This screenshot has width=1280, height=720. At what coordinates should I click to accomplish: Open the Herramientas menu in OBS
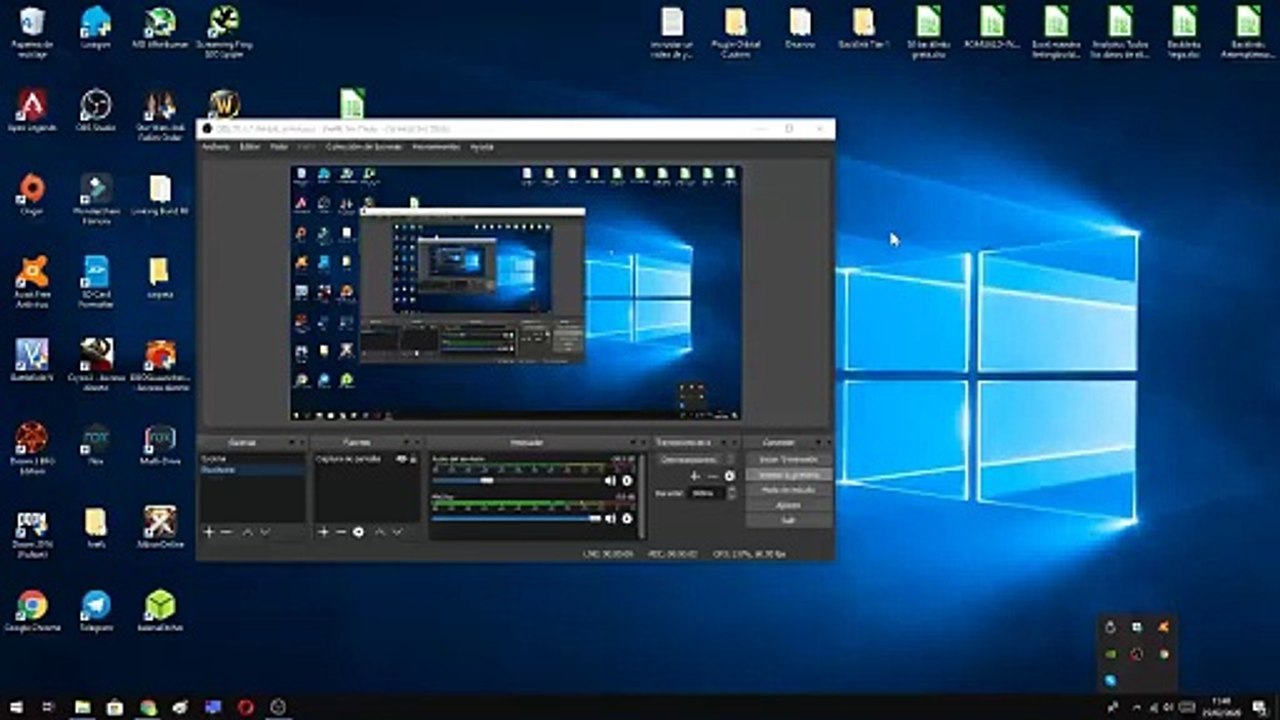436,147
